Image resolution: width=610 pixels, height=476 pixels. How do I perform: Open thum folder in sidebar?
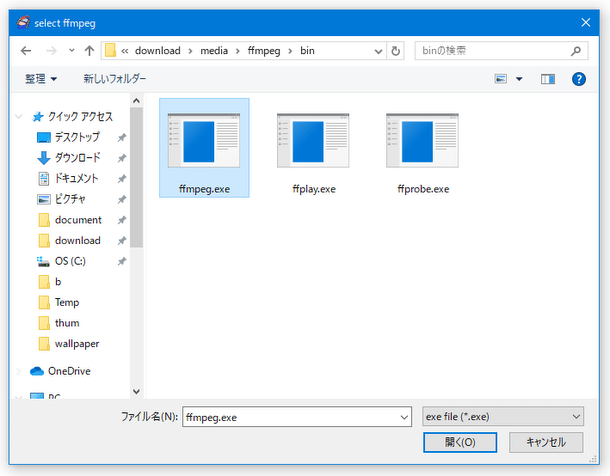59,323
